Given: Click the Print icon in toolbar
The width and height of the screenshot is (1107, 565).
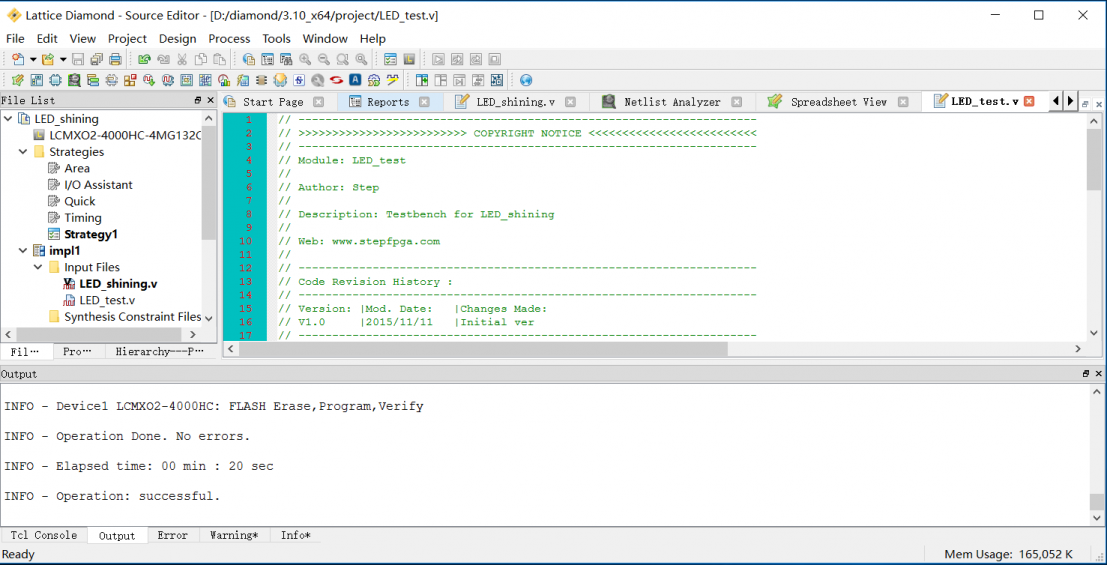Looking at the screenshot, I should pos(115,59).
